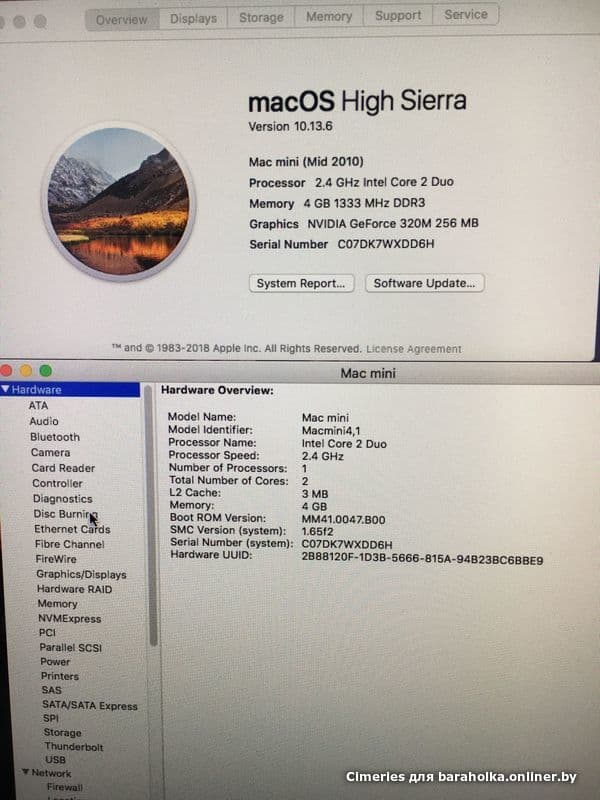Select Parallel SCSI in the sidebar
The height and width of the screenshot is (800, 600).
tap(71, 647)
